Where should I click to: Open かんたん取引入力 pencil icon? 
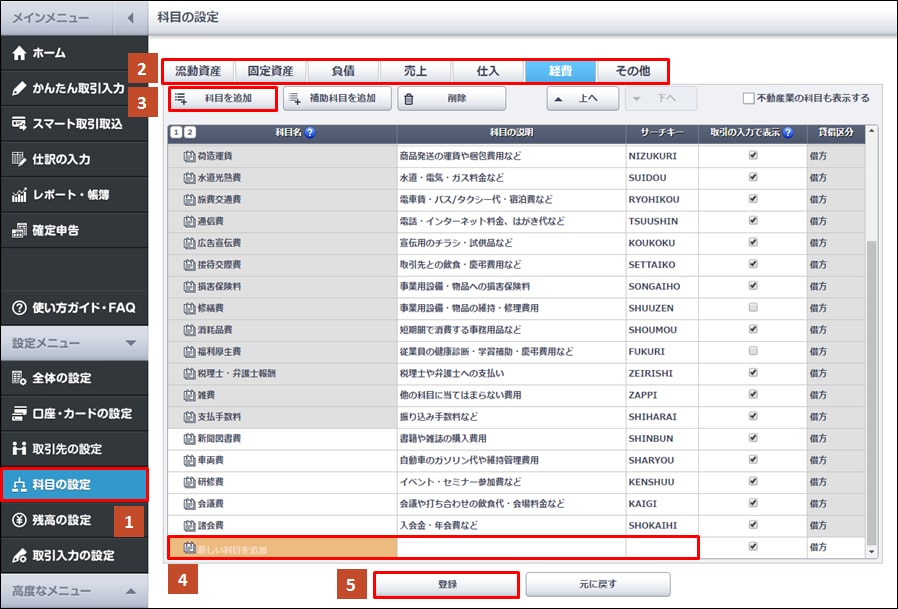tap(19, 88)
